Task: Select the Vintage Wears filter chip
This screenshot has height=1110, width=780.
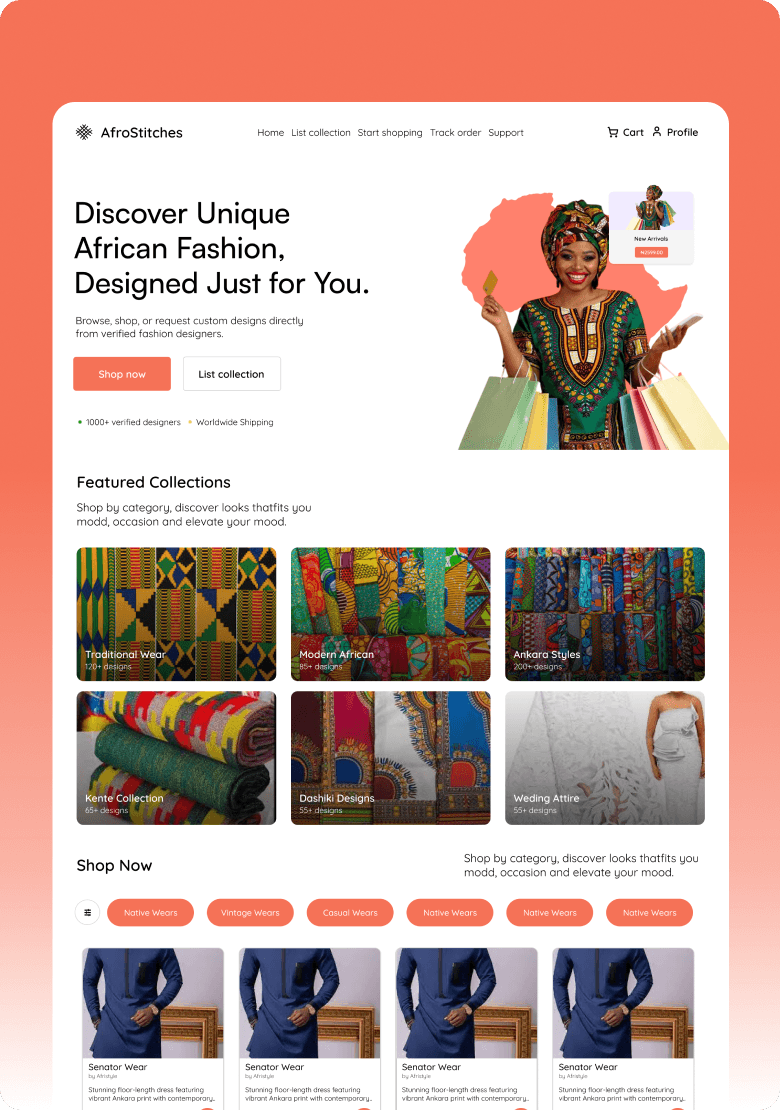Action: 250,912
